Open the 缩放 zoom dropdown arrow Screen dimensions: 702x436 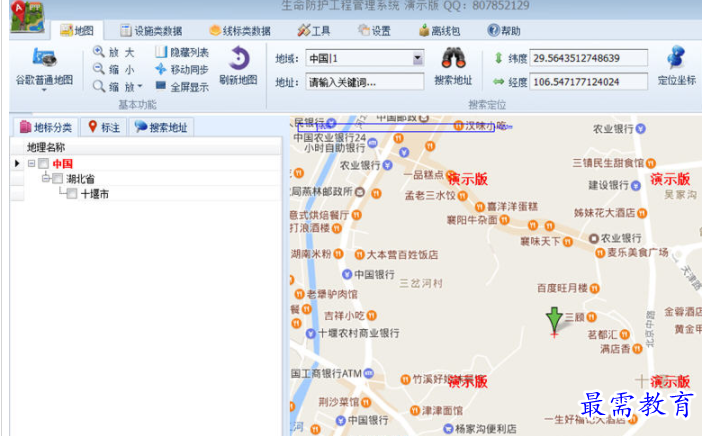pos(140,86)
